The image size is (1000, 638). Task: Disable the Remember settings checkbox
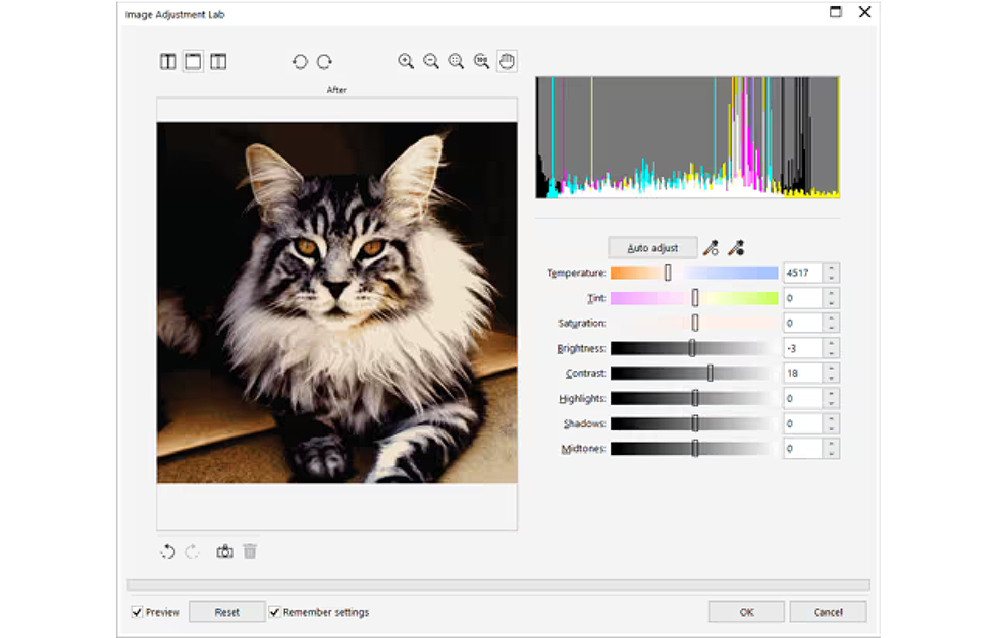[x=274, y=612]
